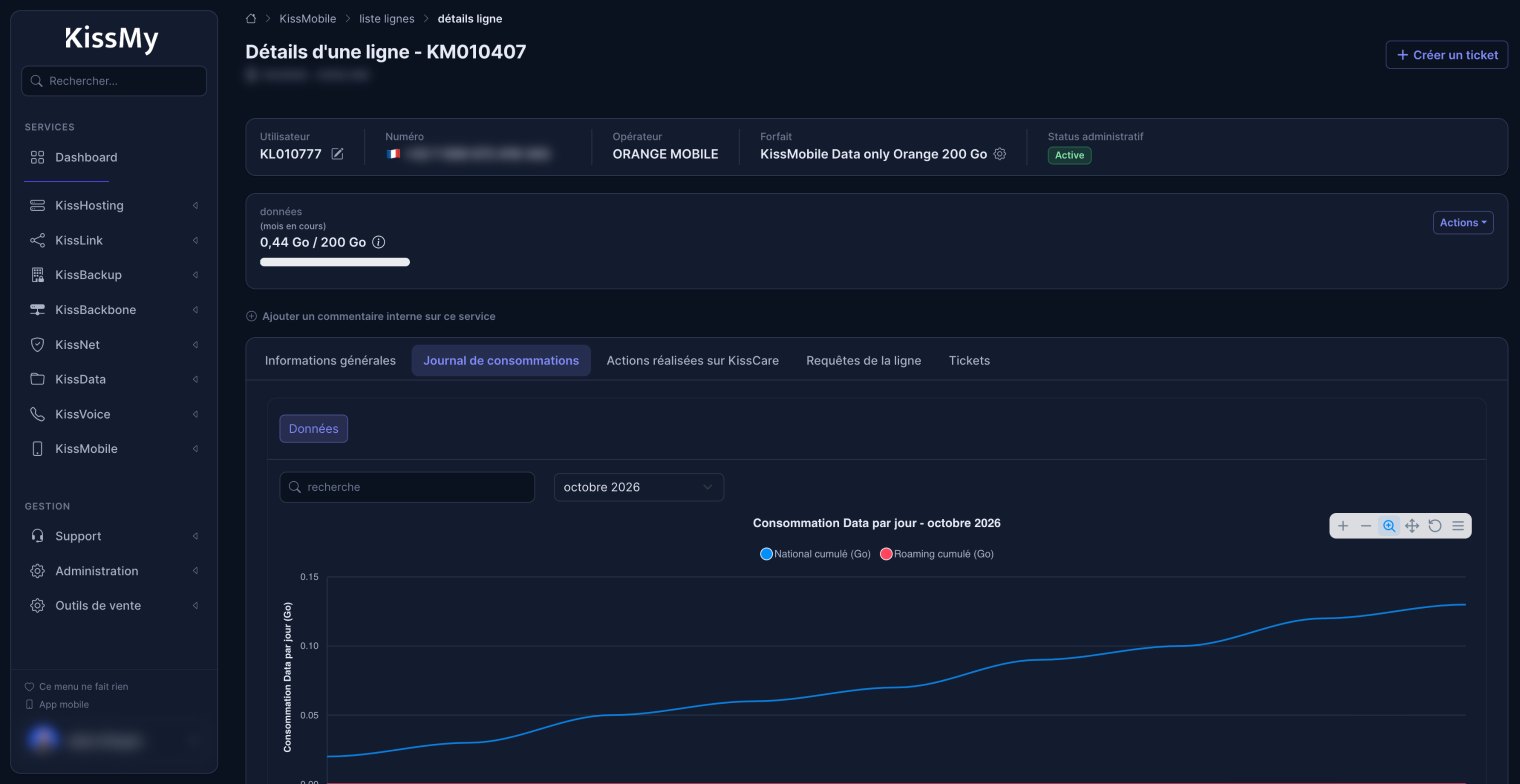The width and height of the screenshot is (1520, 784).
Task: Click the KissNet shield icon
Action: pyautogui.click(x=38, y=345)
